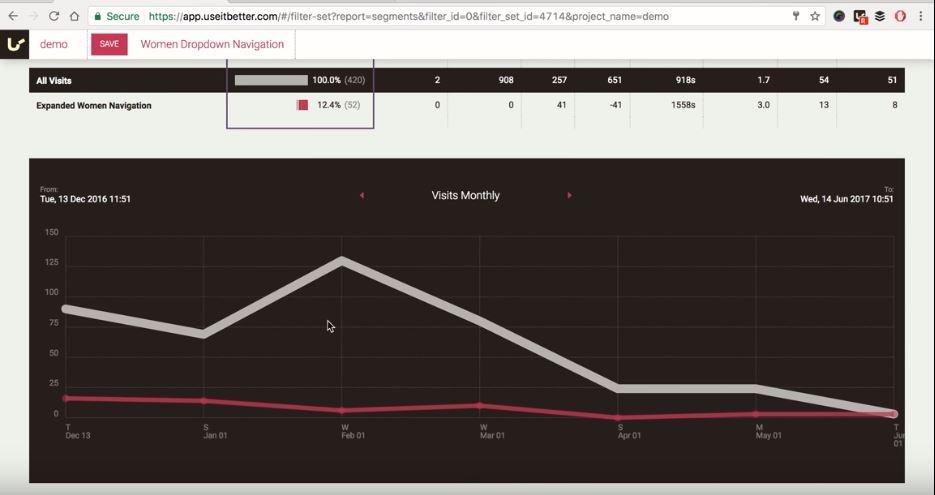This screenshot has height=495, width=935.
Task: Click the UseItBetter logo icon
Action: click(x=14, y=44)
